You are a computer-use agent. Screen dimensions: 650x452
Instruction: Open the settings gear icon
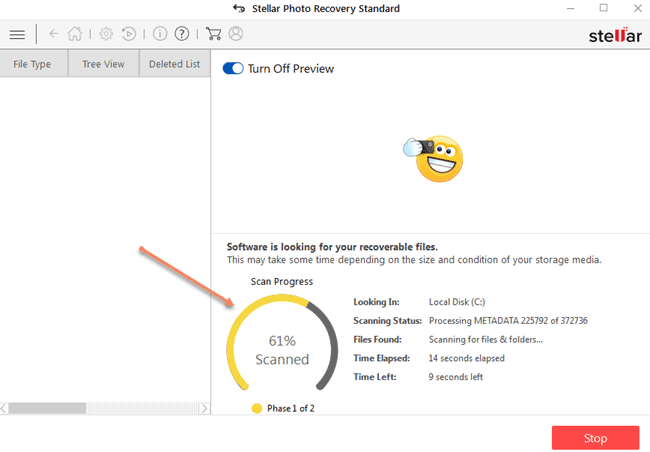106,34
